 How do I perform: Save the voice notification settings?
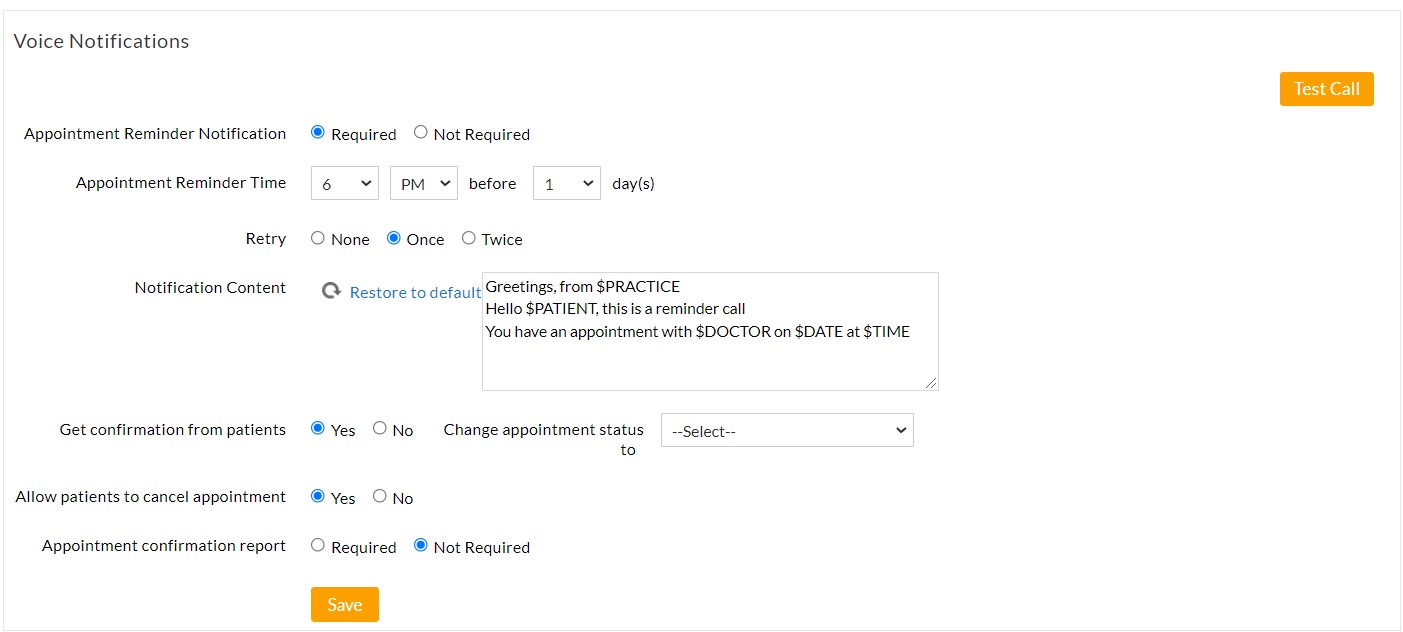click(344, 604)
